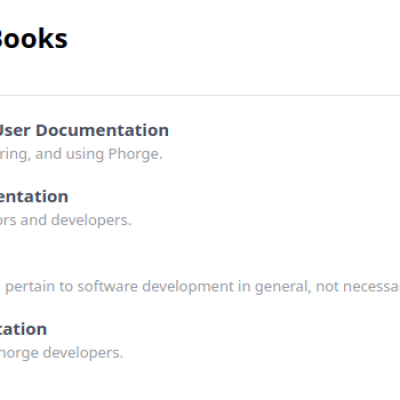400x400 pixels.
Task: Open the User Documentation book
Action: pyautogui.click(x=84, y=130)
